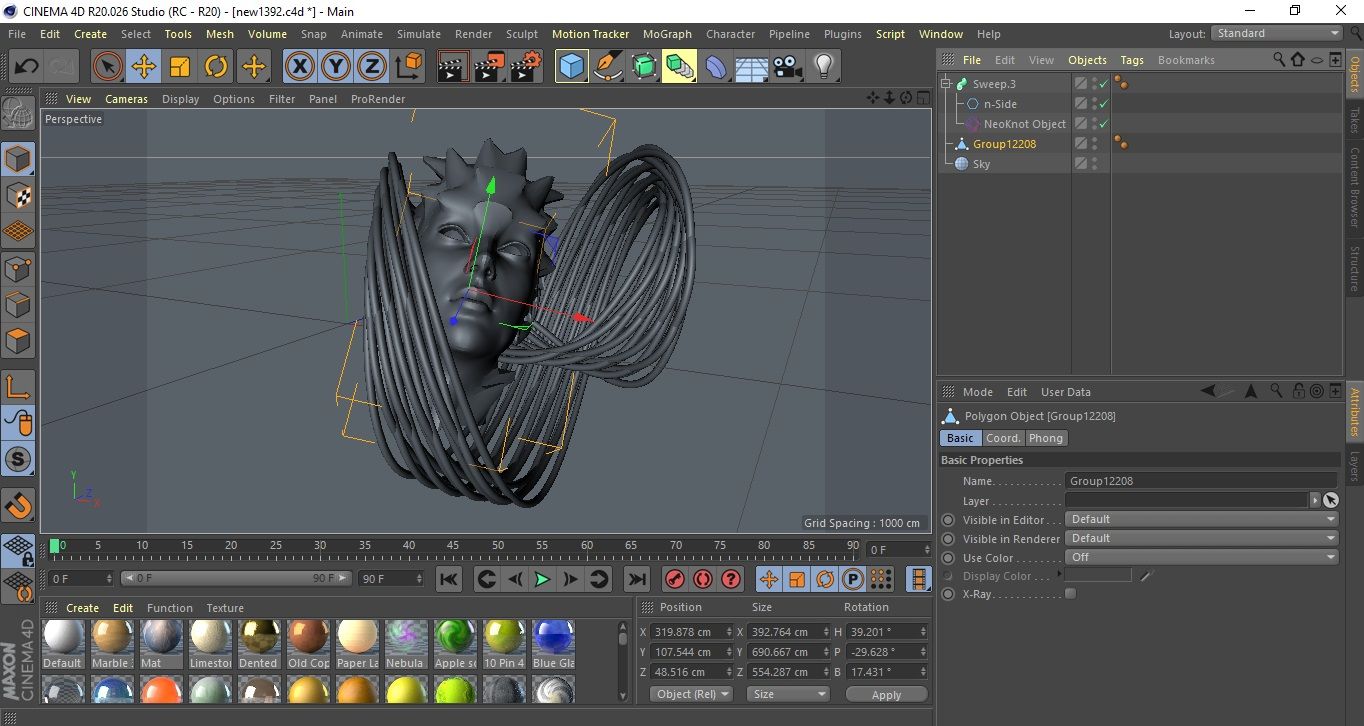Open the MoGraph menu
The height and width of the screenshot is (726, 1364).
tap(667, 34)
